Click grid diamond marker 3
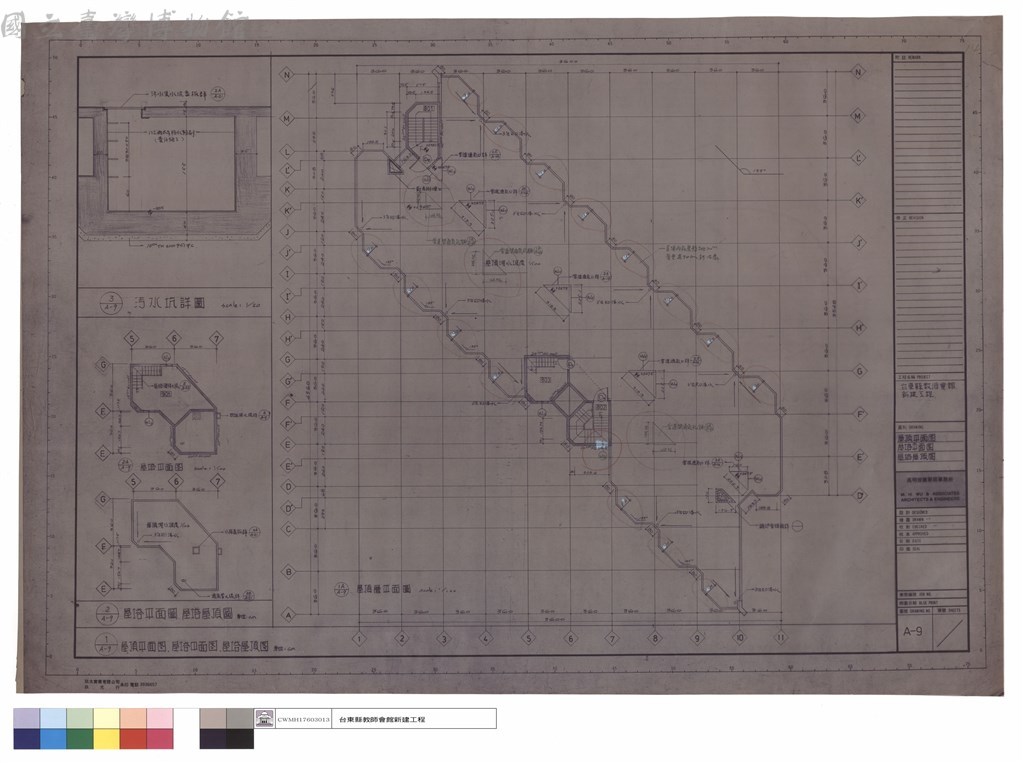Viewport: 1023px width, 763px height. (x=444, y=638)
